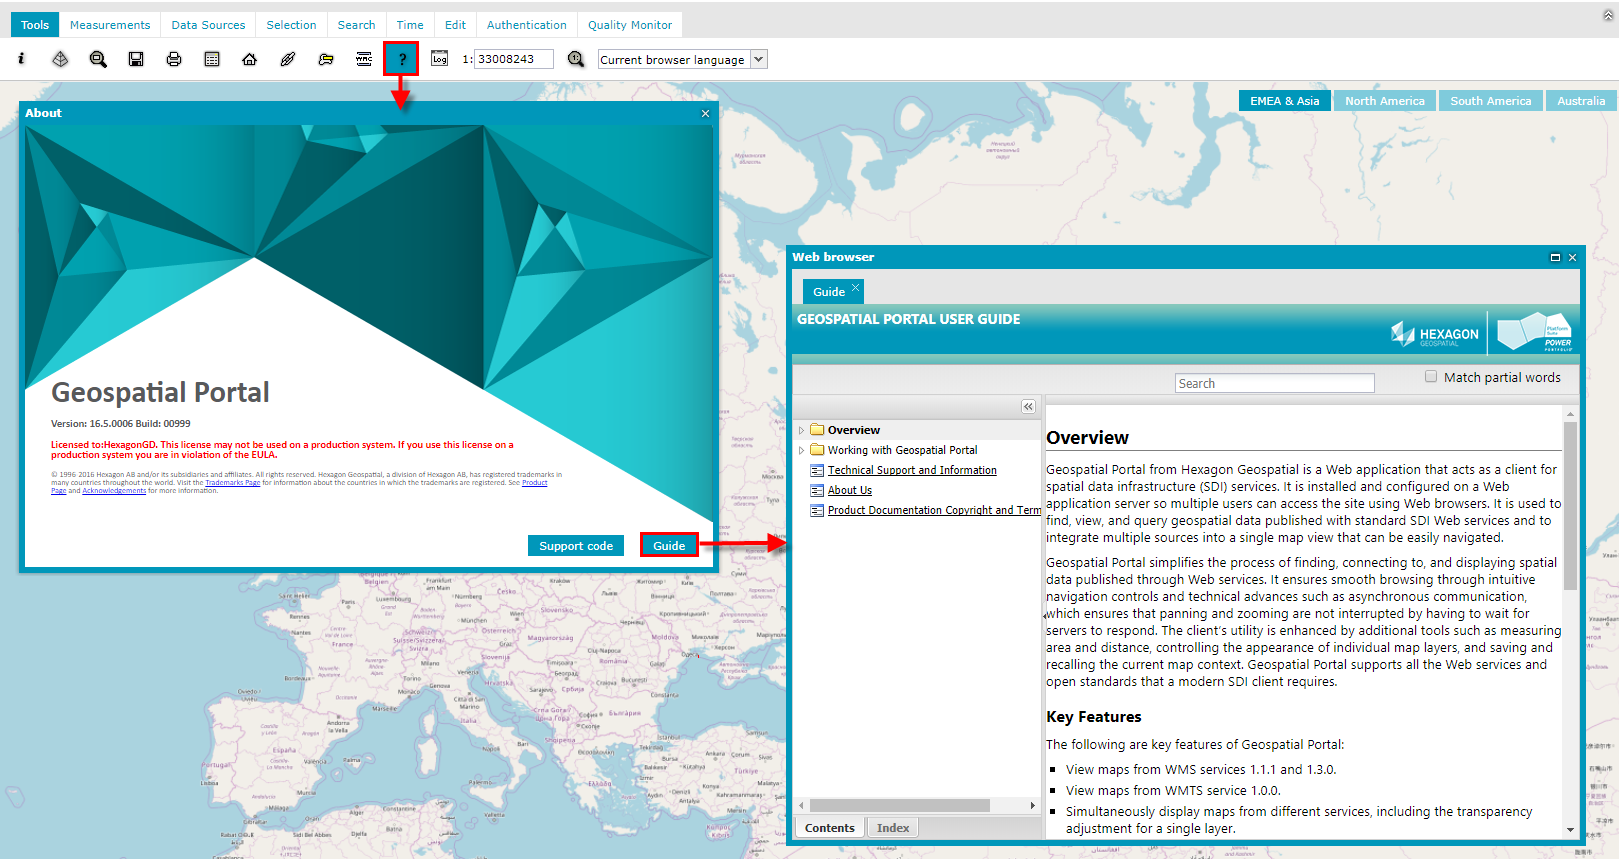
Task: Open the Log tool icon
Action: [x=439, y=59]
